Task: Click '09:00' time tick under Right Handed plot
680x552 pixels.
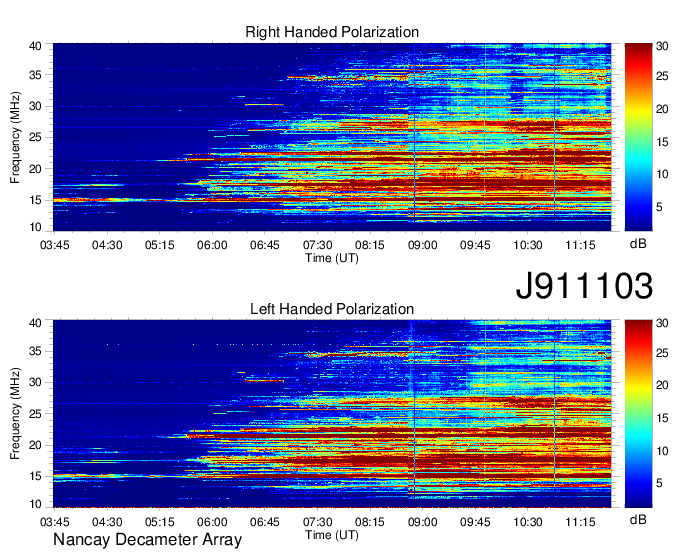Action: click(x=422, y=245)
